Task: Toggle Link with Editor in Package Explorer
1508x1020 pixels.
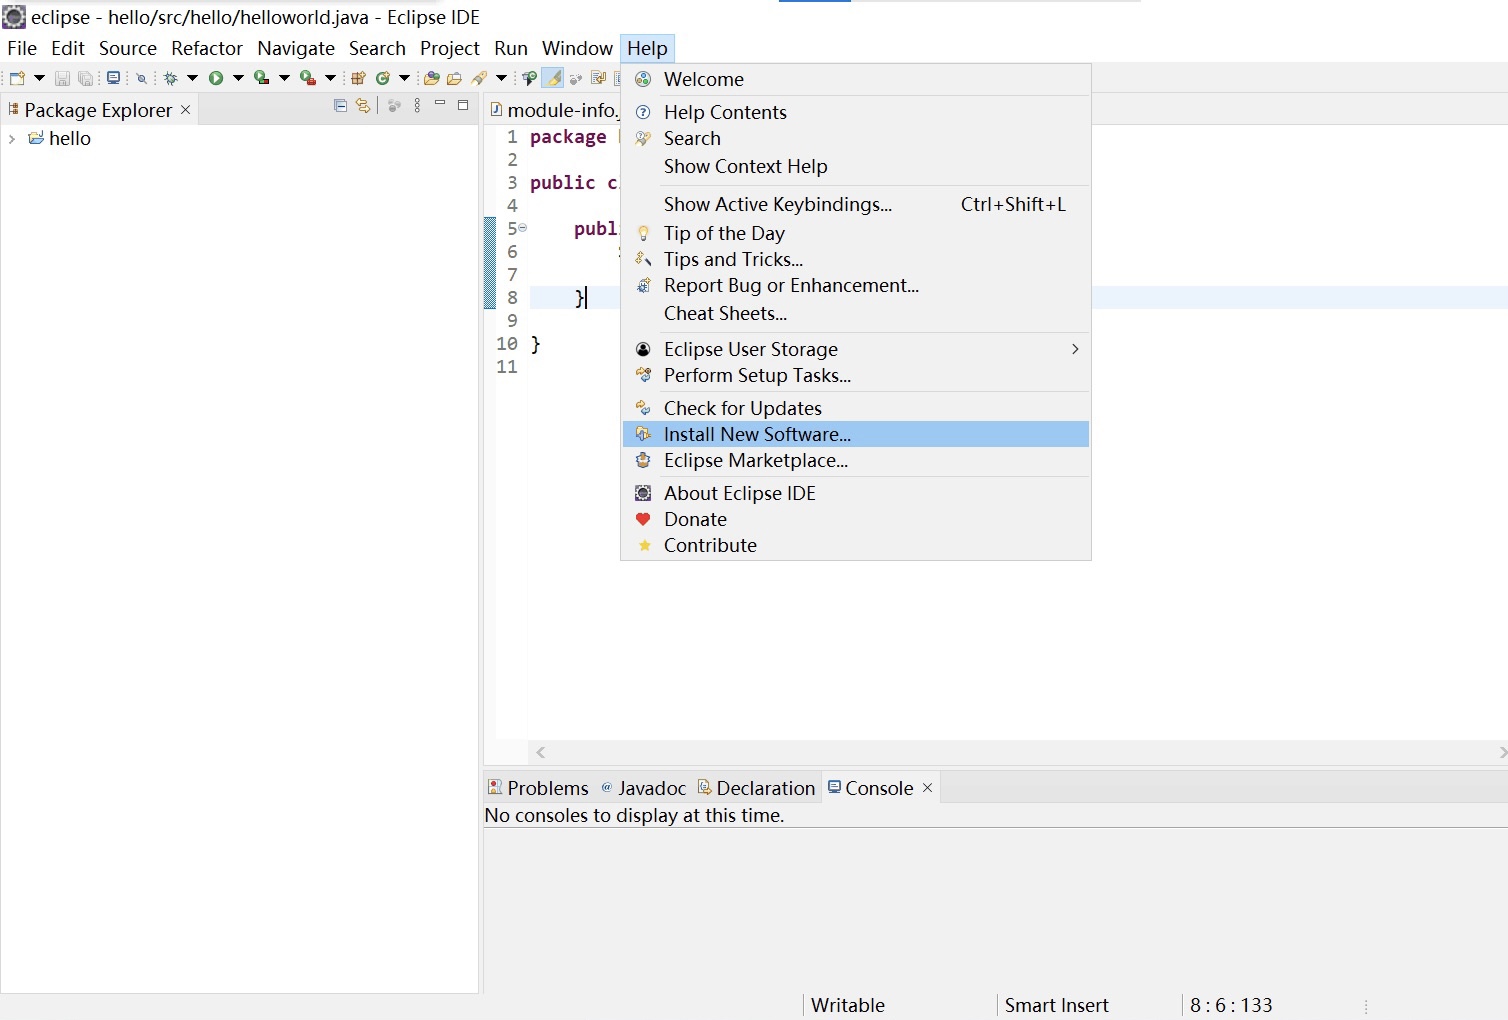Action: click(362, 105)
